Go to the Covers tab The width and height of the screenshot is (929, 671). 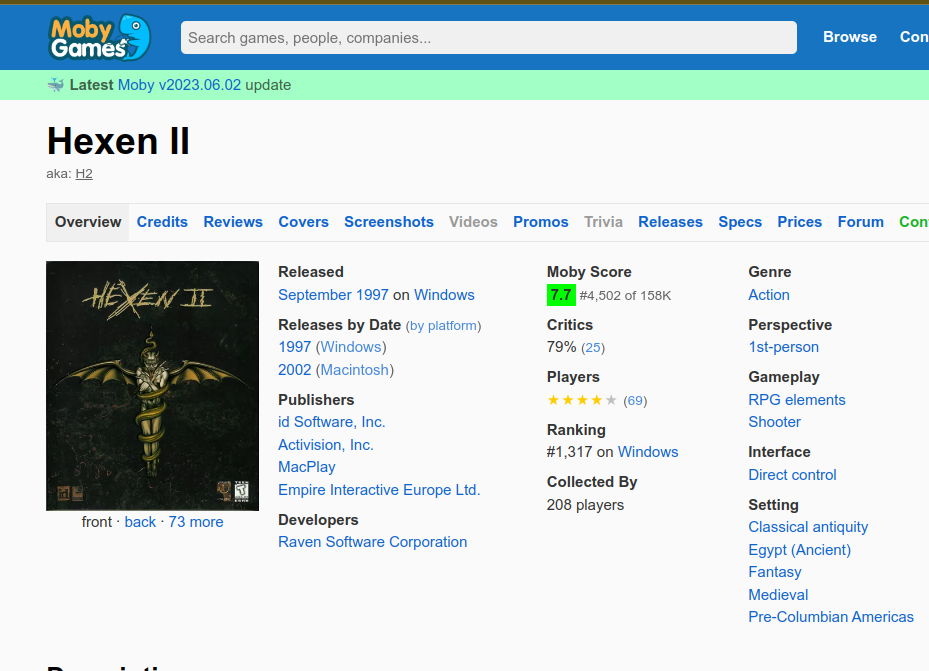(303, 222)
